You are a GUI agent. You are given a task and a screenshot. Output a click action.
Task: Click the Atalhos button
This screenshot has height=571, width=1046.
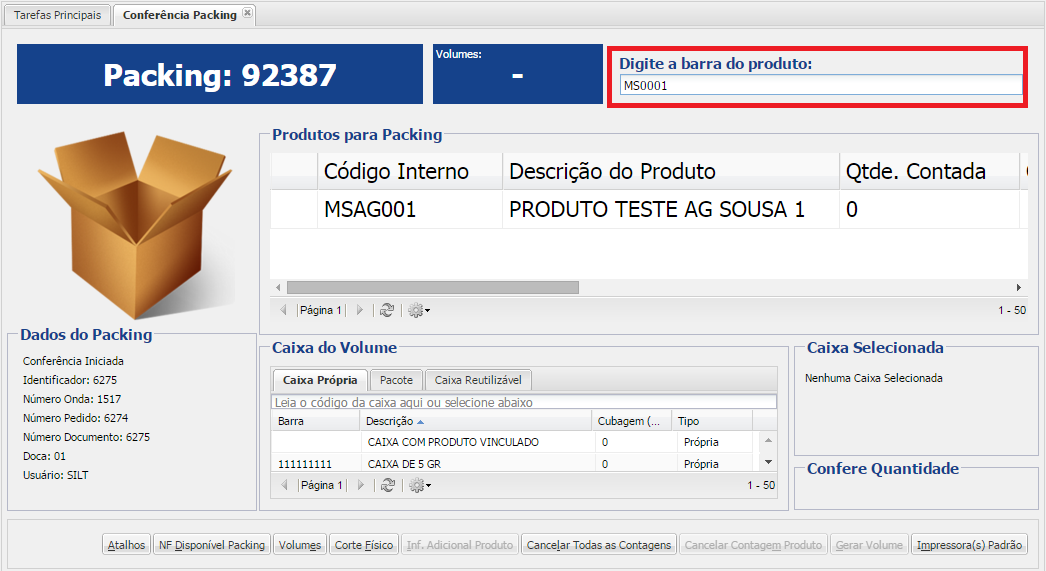coord(126,545)
